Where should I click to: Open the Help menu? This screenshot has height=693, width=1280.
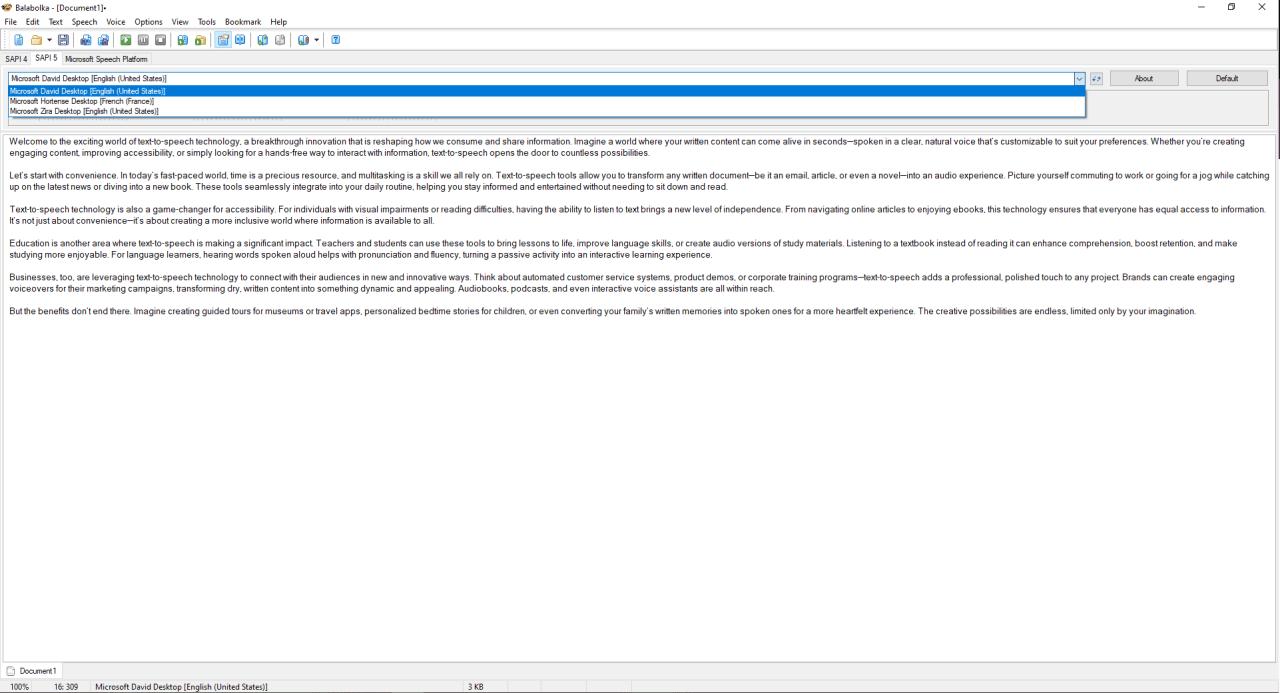(278, 22)
